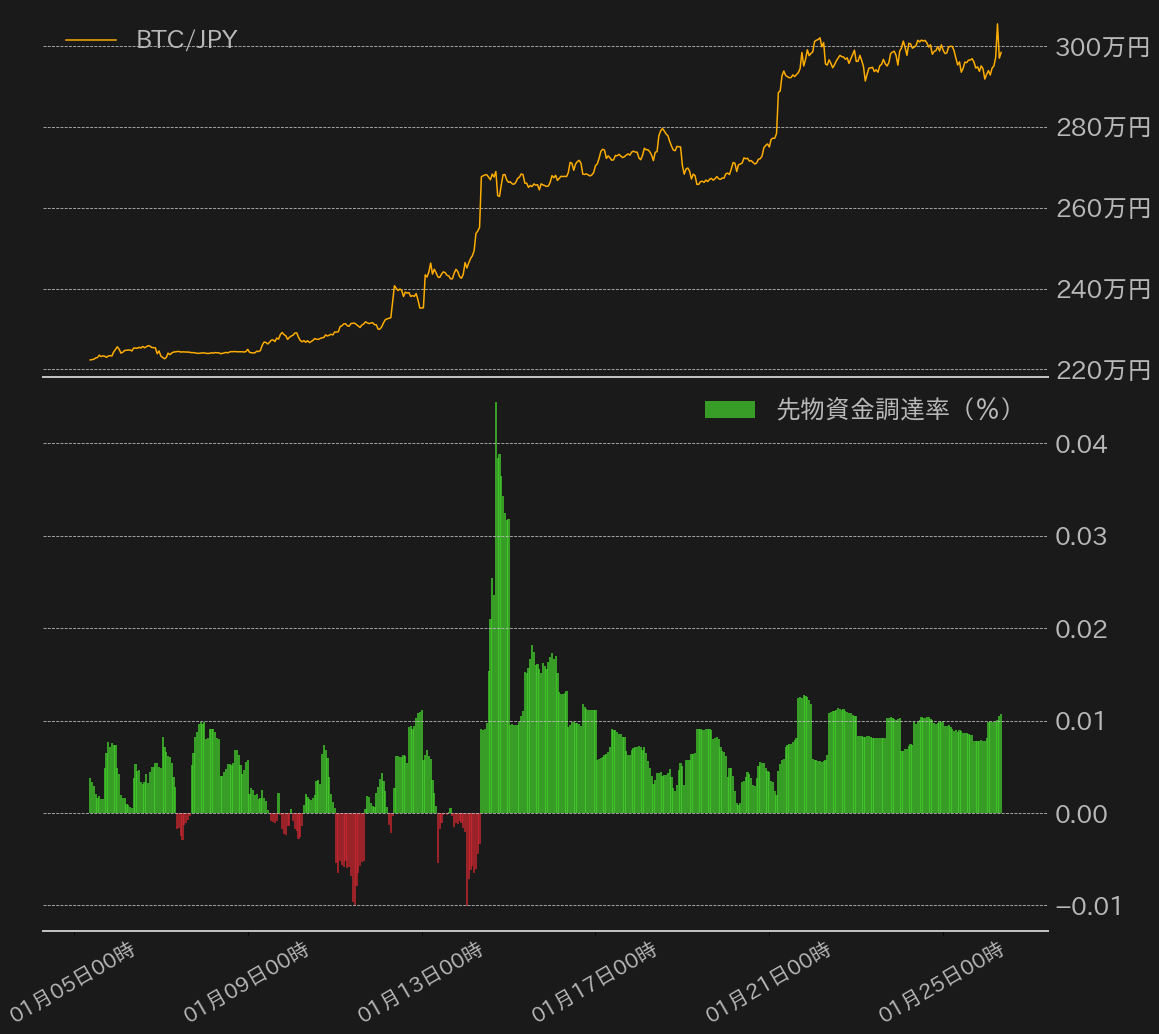1159x1034 pixels.
Task: Click the 240万円 price axis label
Action: [1102, 289]
